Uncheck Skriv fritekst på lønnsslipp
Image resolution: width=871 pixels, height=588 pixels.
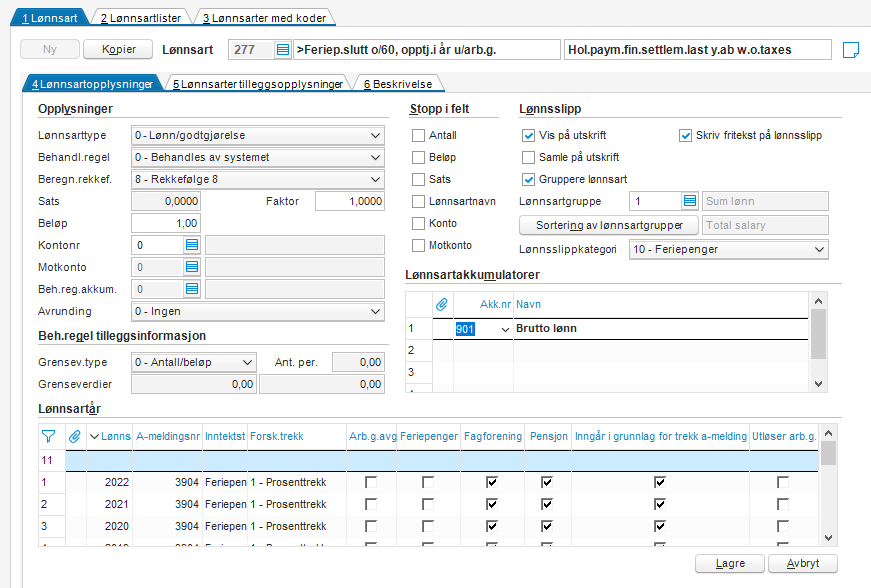click(685, 135)
